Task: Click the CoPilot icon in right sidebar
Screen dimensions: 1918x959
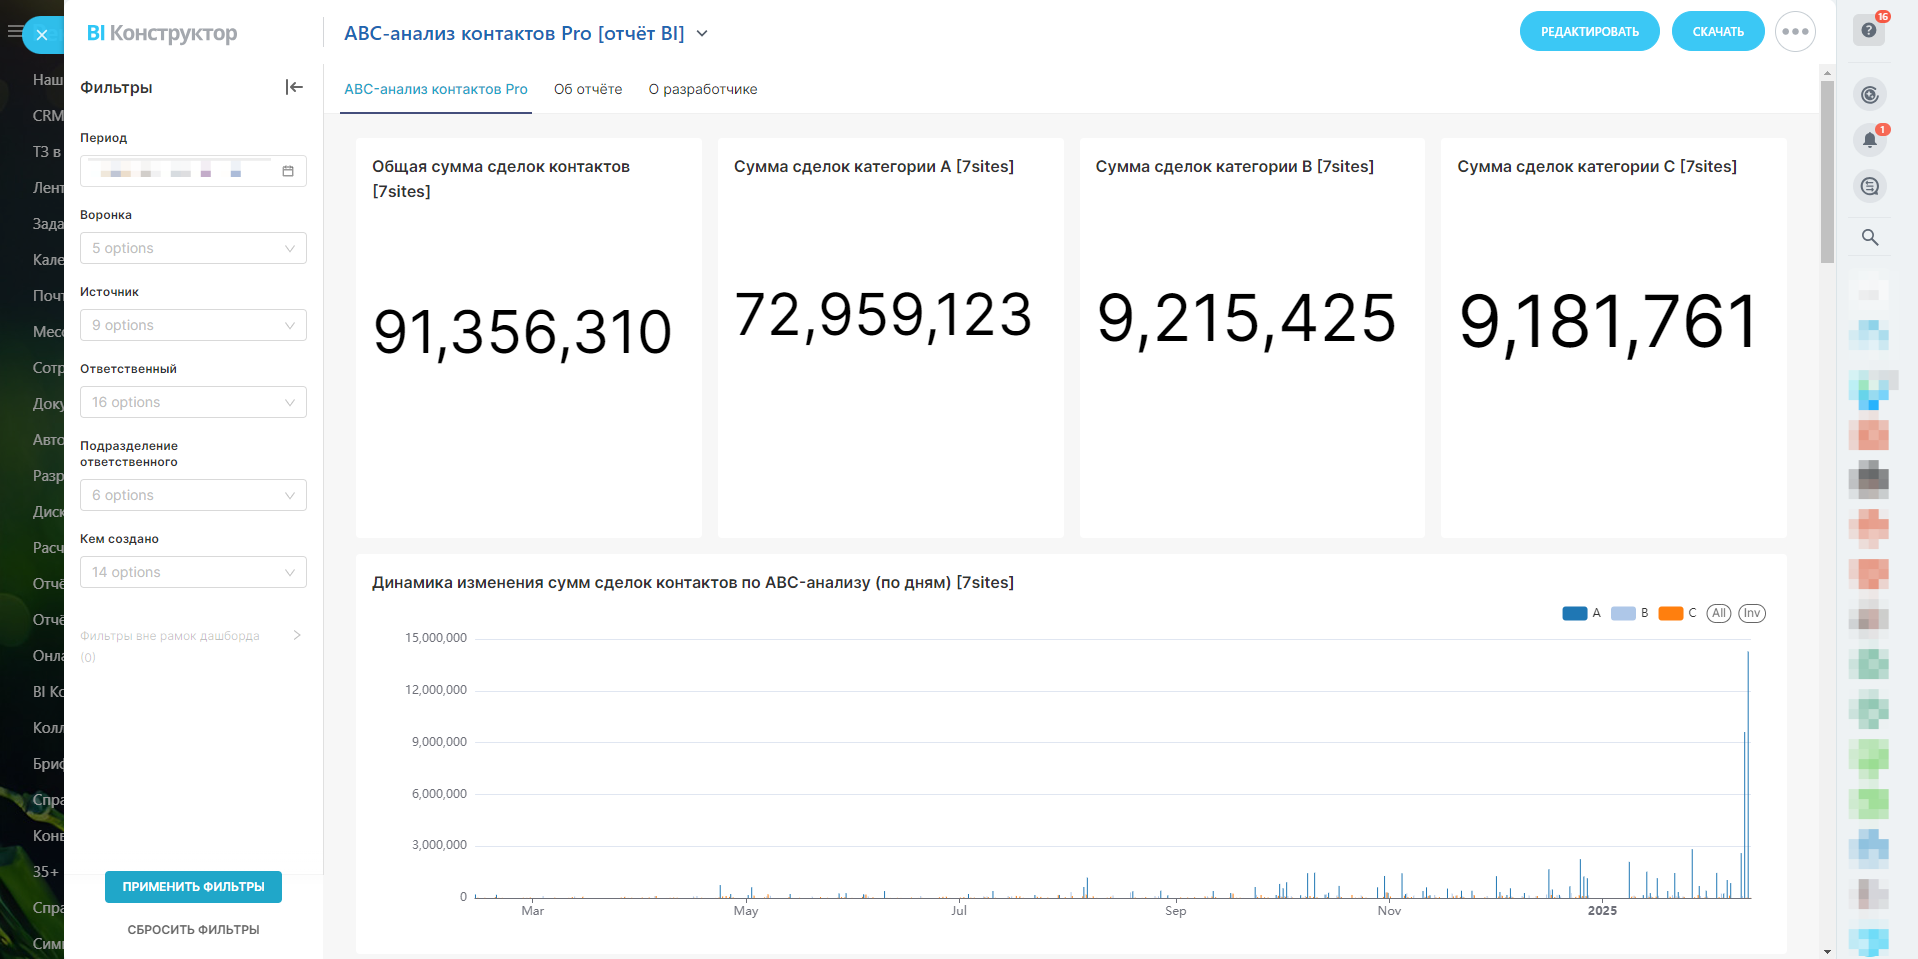Action: (1869, 95)
